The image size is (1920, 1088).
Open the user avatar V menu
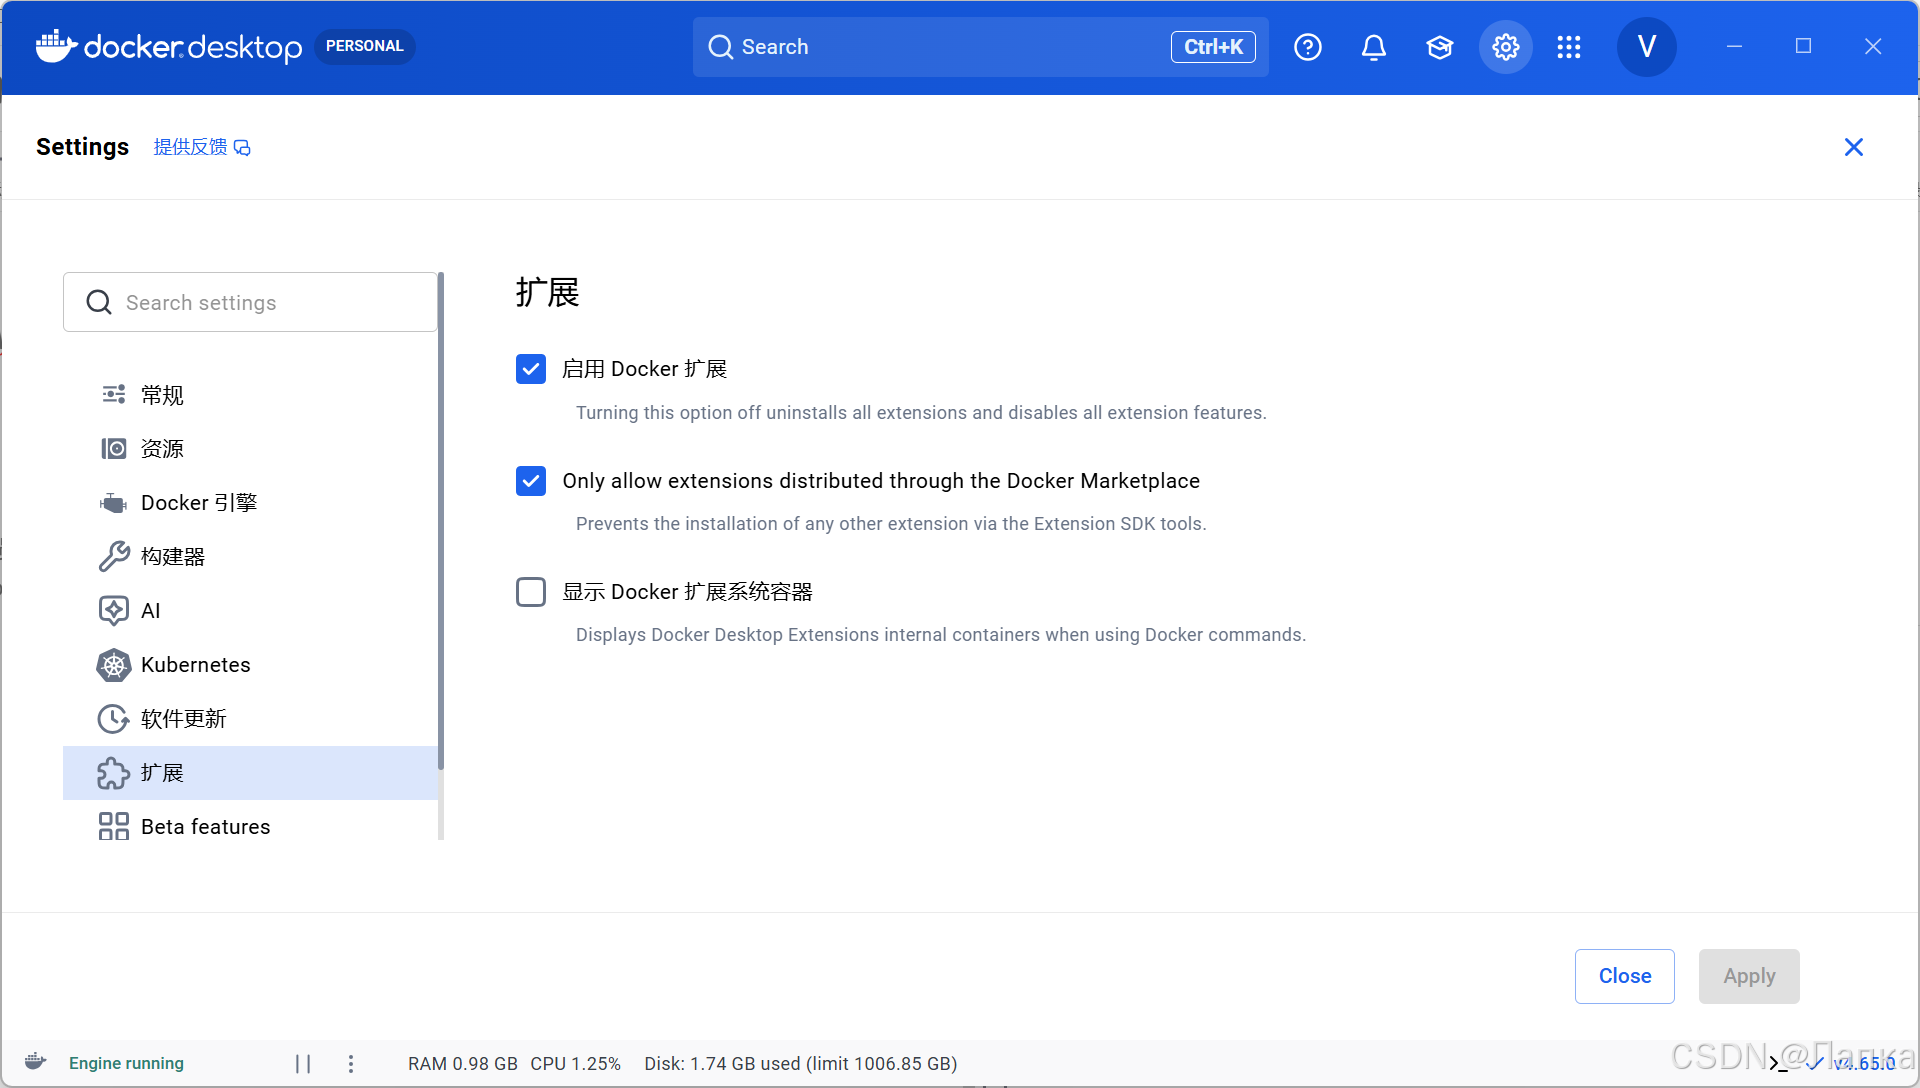[1646, 47]
